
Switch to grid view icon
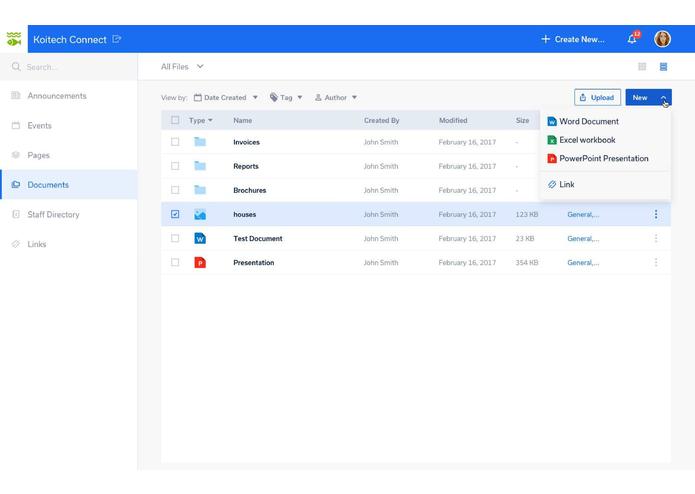(642, 66)
